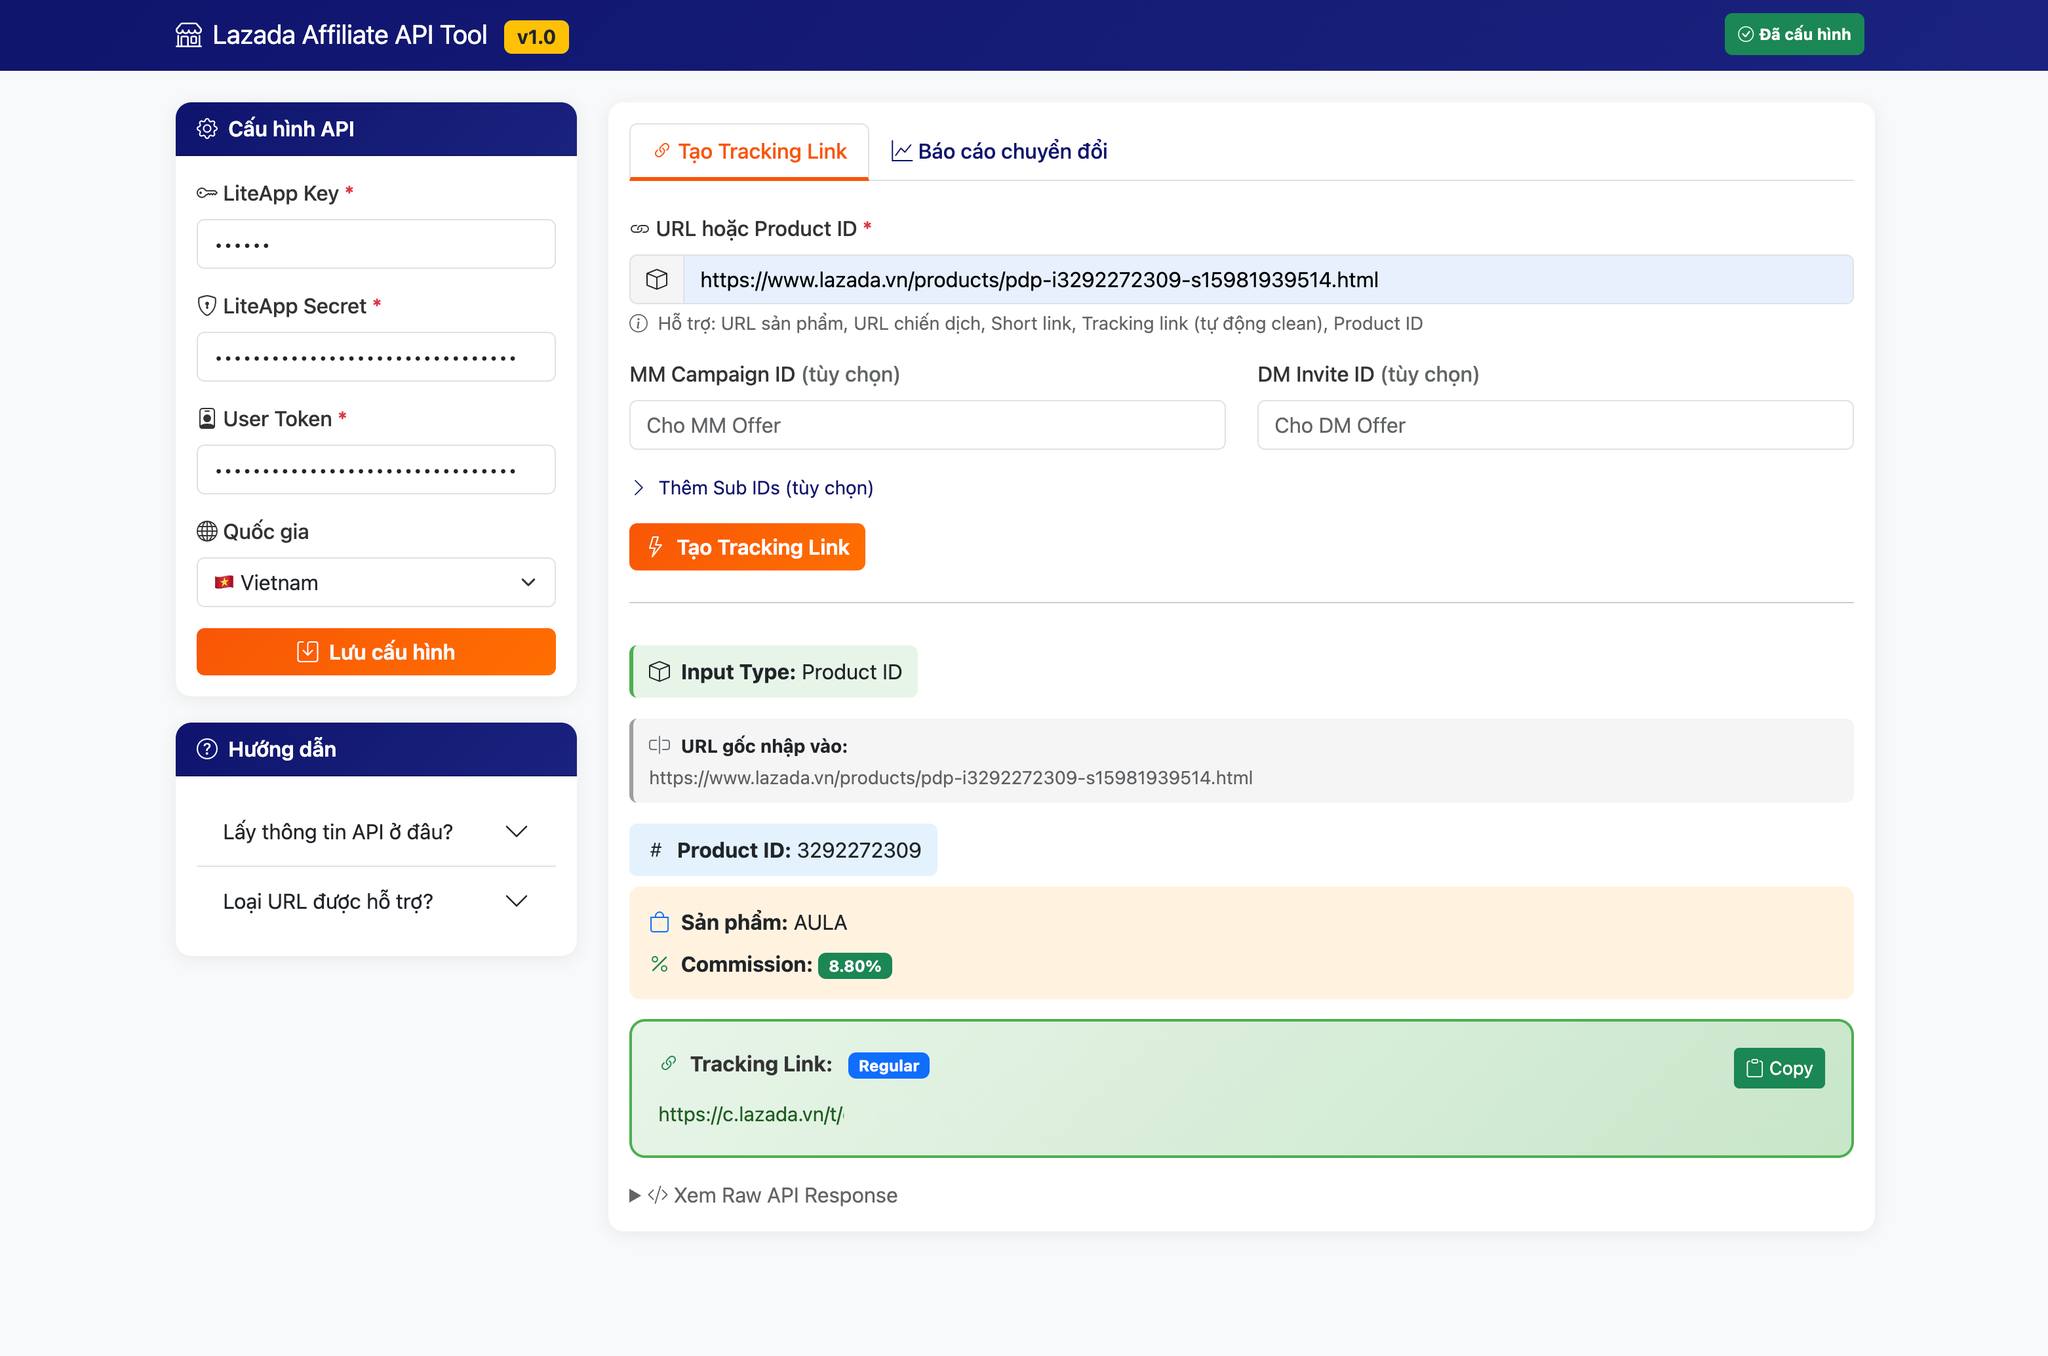Click the 8.80% commission badge
Viewport: 2048px width, 1356px height.
tap(855, 966)
